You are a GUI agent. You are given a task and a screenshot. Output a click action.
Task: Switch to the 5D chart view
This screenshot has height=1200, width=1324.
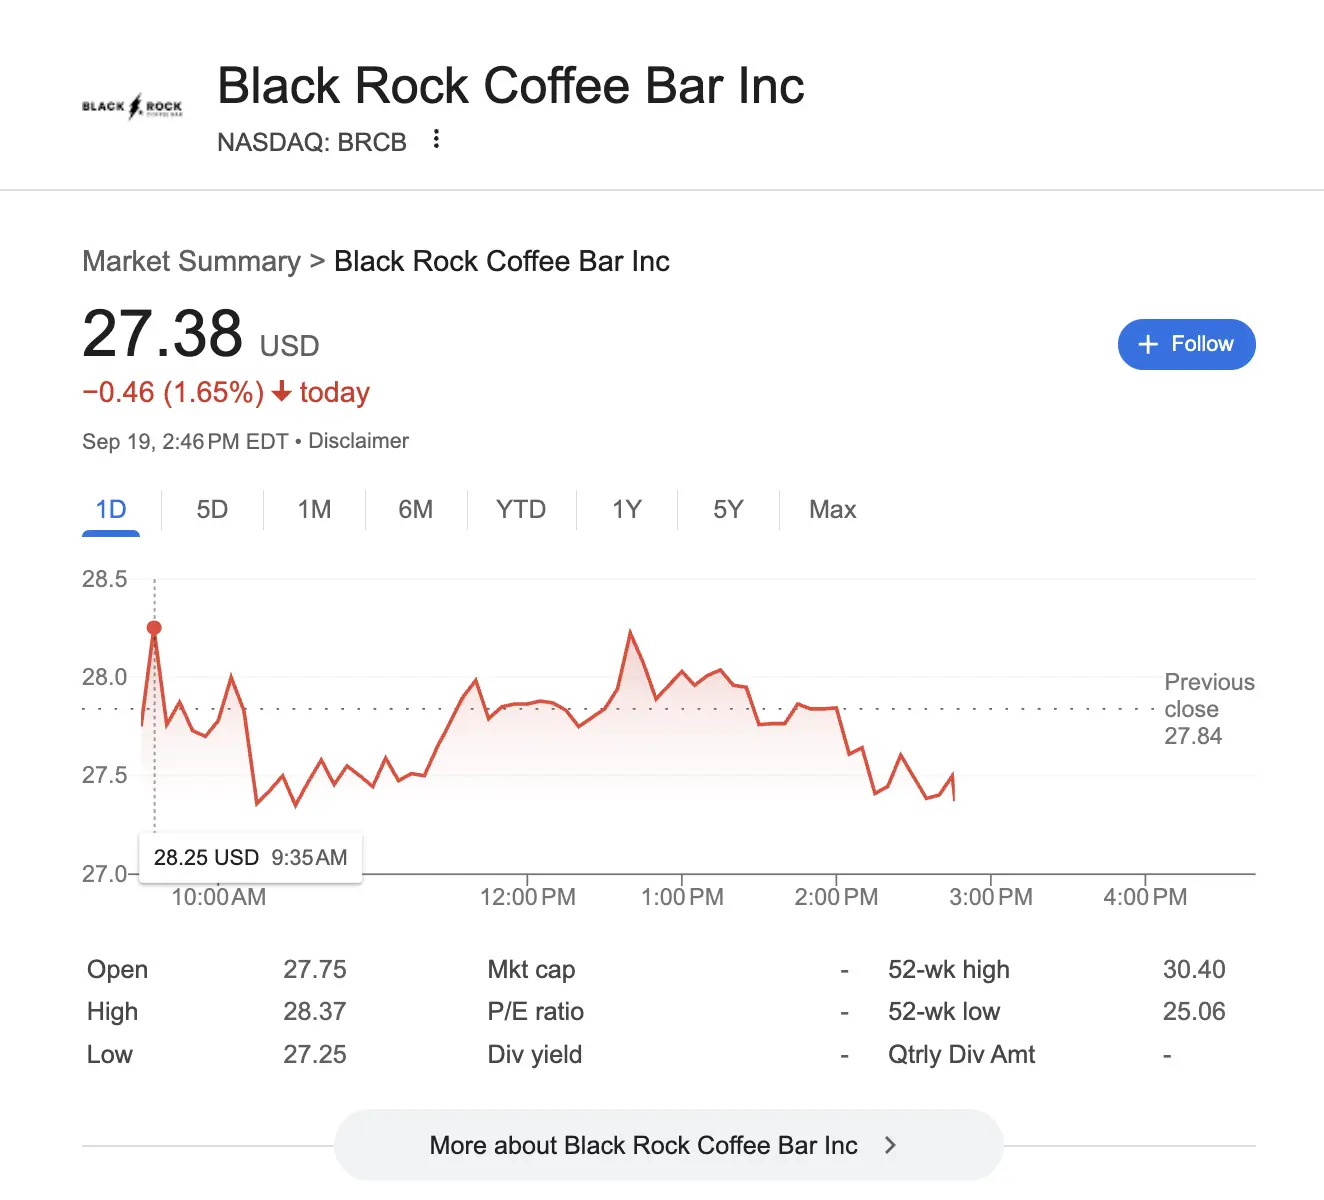(211, 510)
